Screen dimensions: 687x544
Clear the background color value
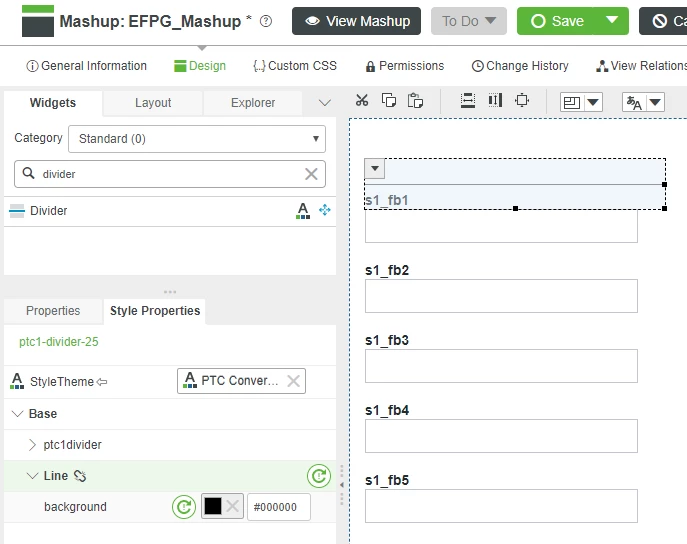(x=233, y=506)
